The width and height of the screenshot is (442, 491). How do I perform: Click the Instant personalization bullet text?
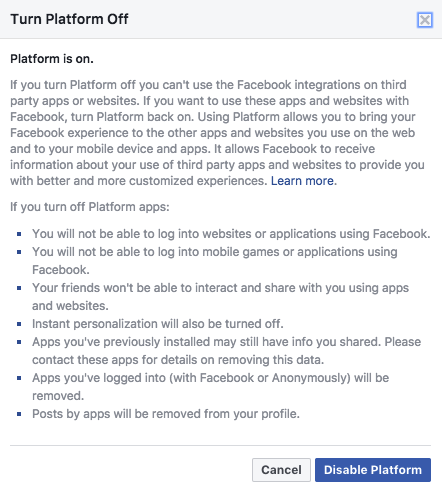pos(158,324)
